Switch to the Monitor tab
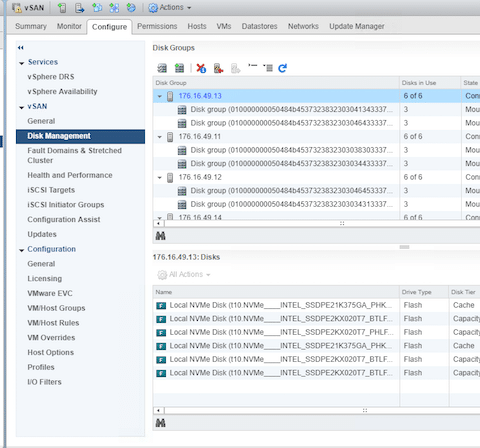The height and width of the screenshot is (448, 480). click(x=69, y=26)
